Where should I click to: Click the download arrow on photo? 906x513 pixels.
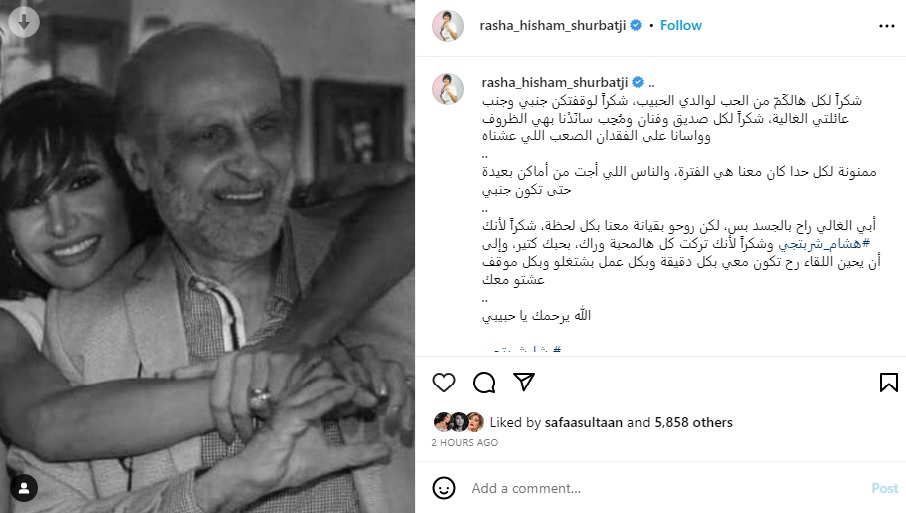tap(24, 23)
